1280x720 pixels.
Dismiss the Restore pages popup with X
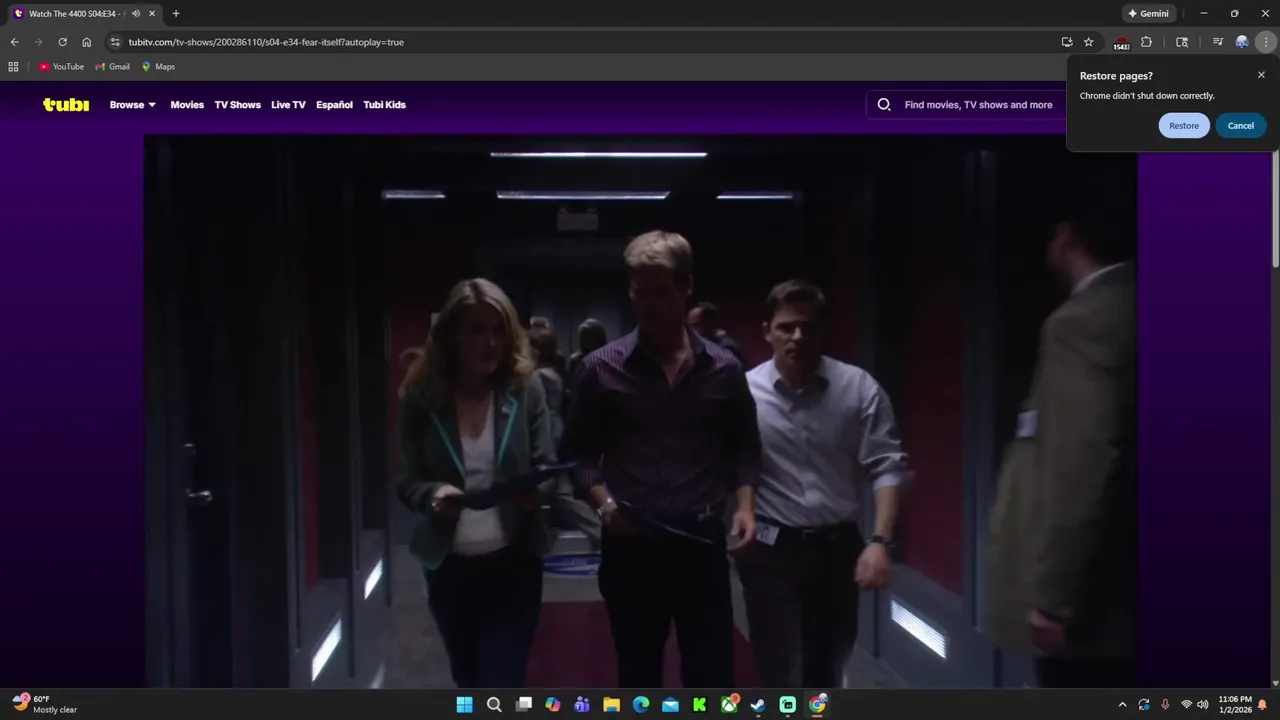[1261, 75]
